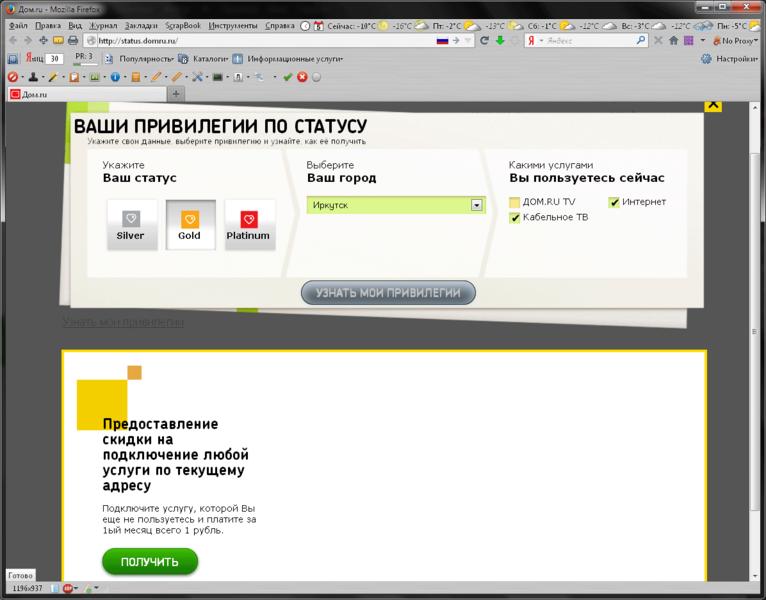Select the Silver status option
Image resolution: width=766 pixels, height=600 pixels.
132,225
